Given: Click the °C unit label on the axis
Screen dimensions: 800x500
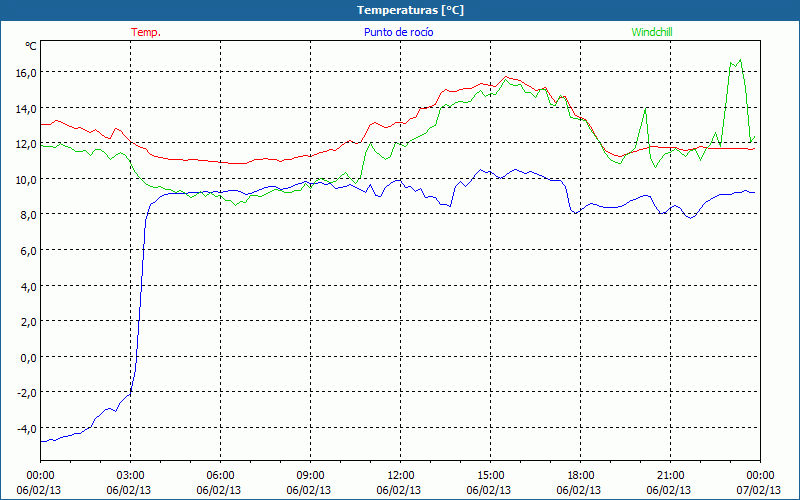Looking at the screenshot, I should (x=31, y=46).
